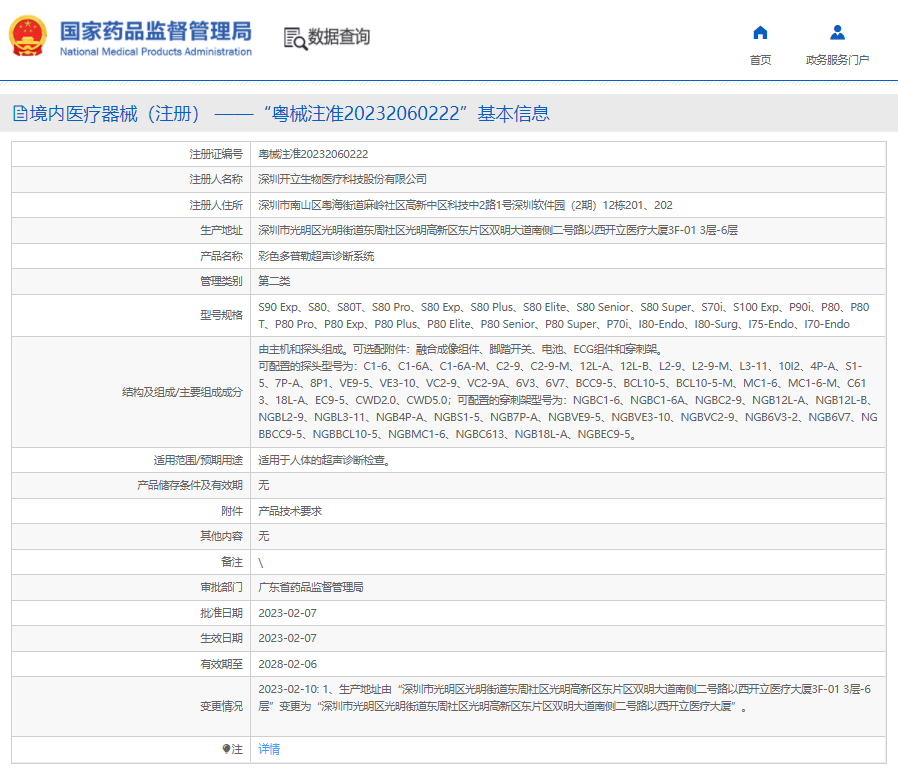This screenshot has height=770, width=898.
Task: Click the national emblem logo
Action: (27, 36)
